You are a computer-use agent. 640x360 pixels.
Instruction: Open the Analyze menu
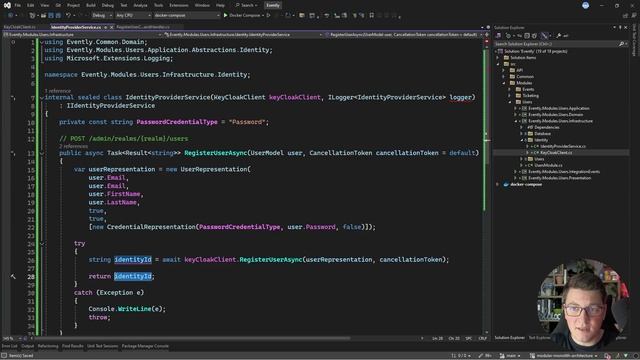(140, 5)
